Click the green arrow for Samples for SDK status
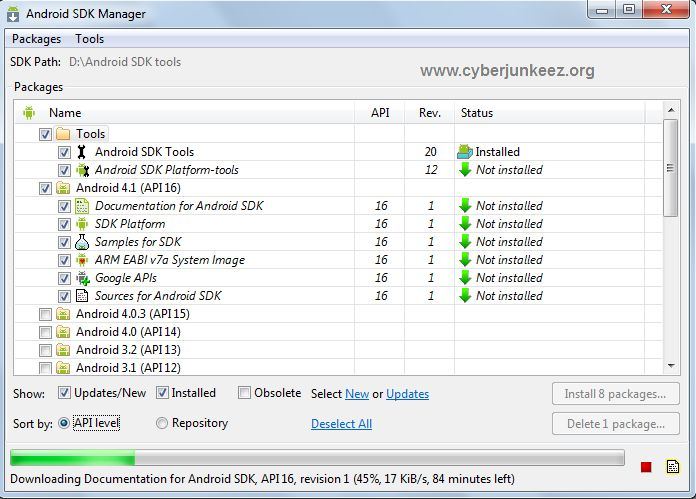This screenshot has width=696, height=499. 465,242
